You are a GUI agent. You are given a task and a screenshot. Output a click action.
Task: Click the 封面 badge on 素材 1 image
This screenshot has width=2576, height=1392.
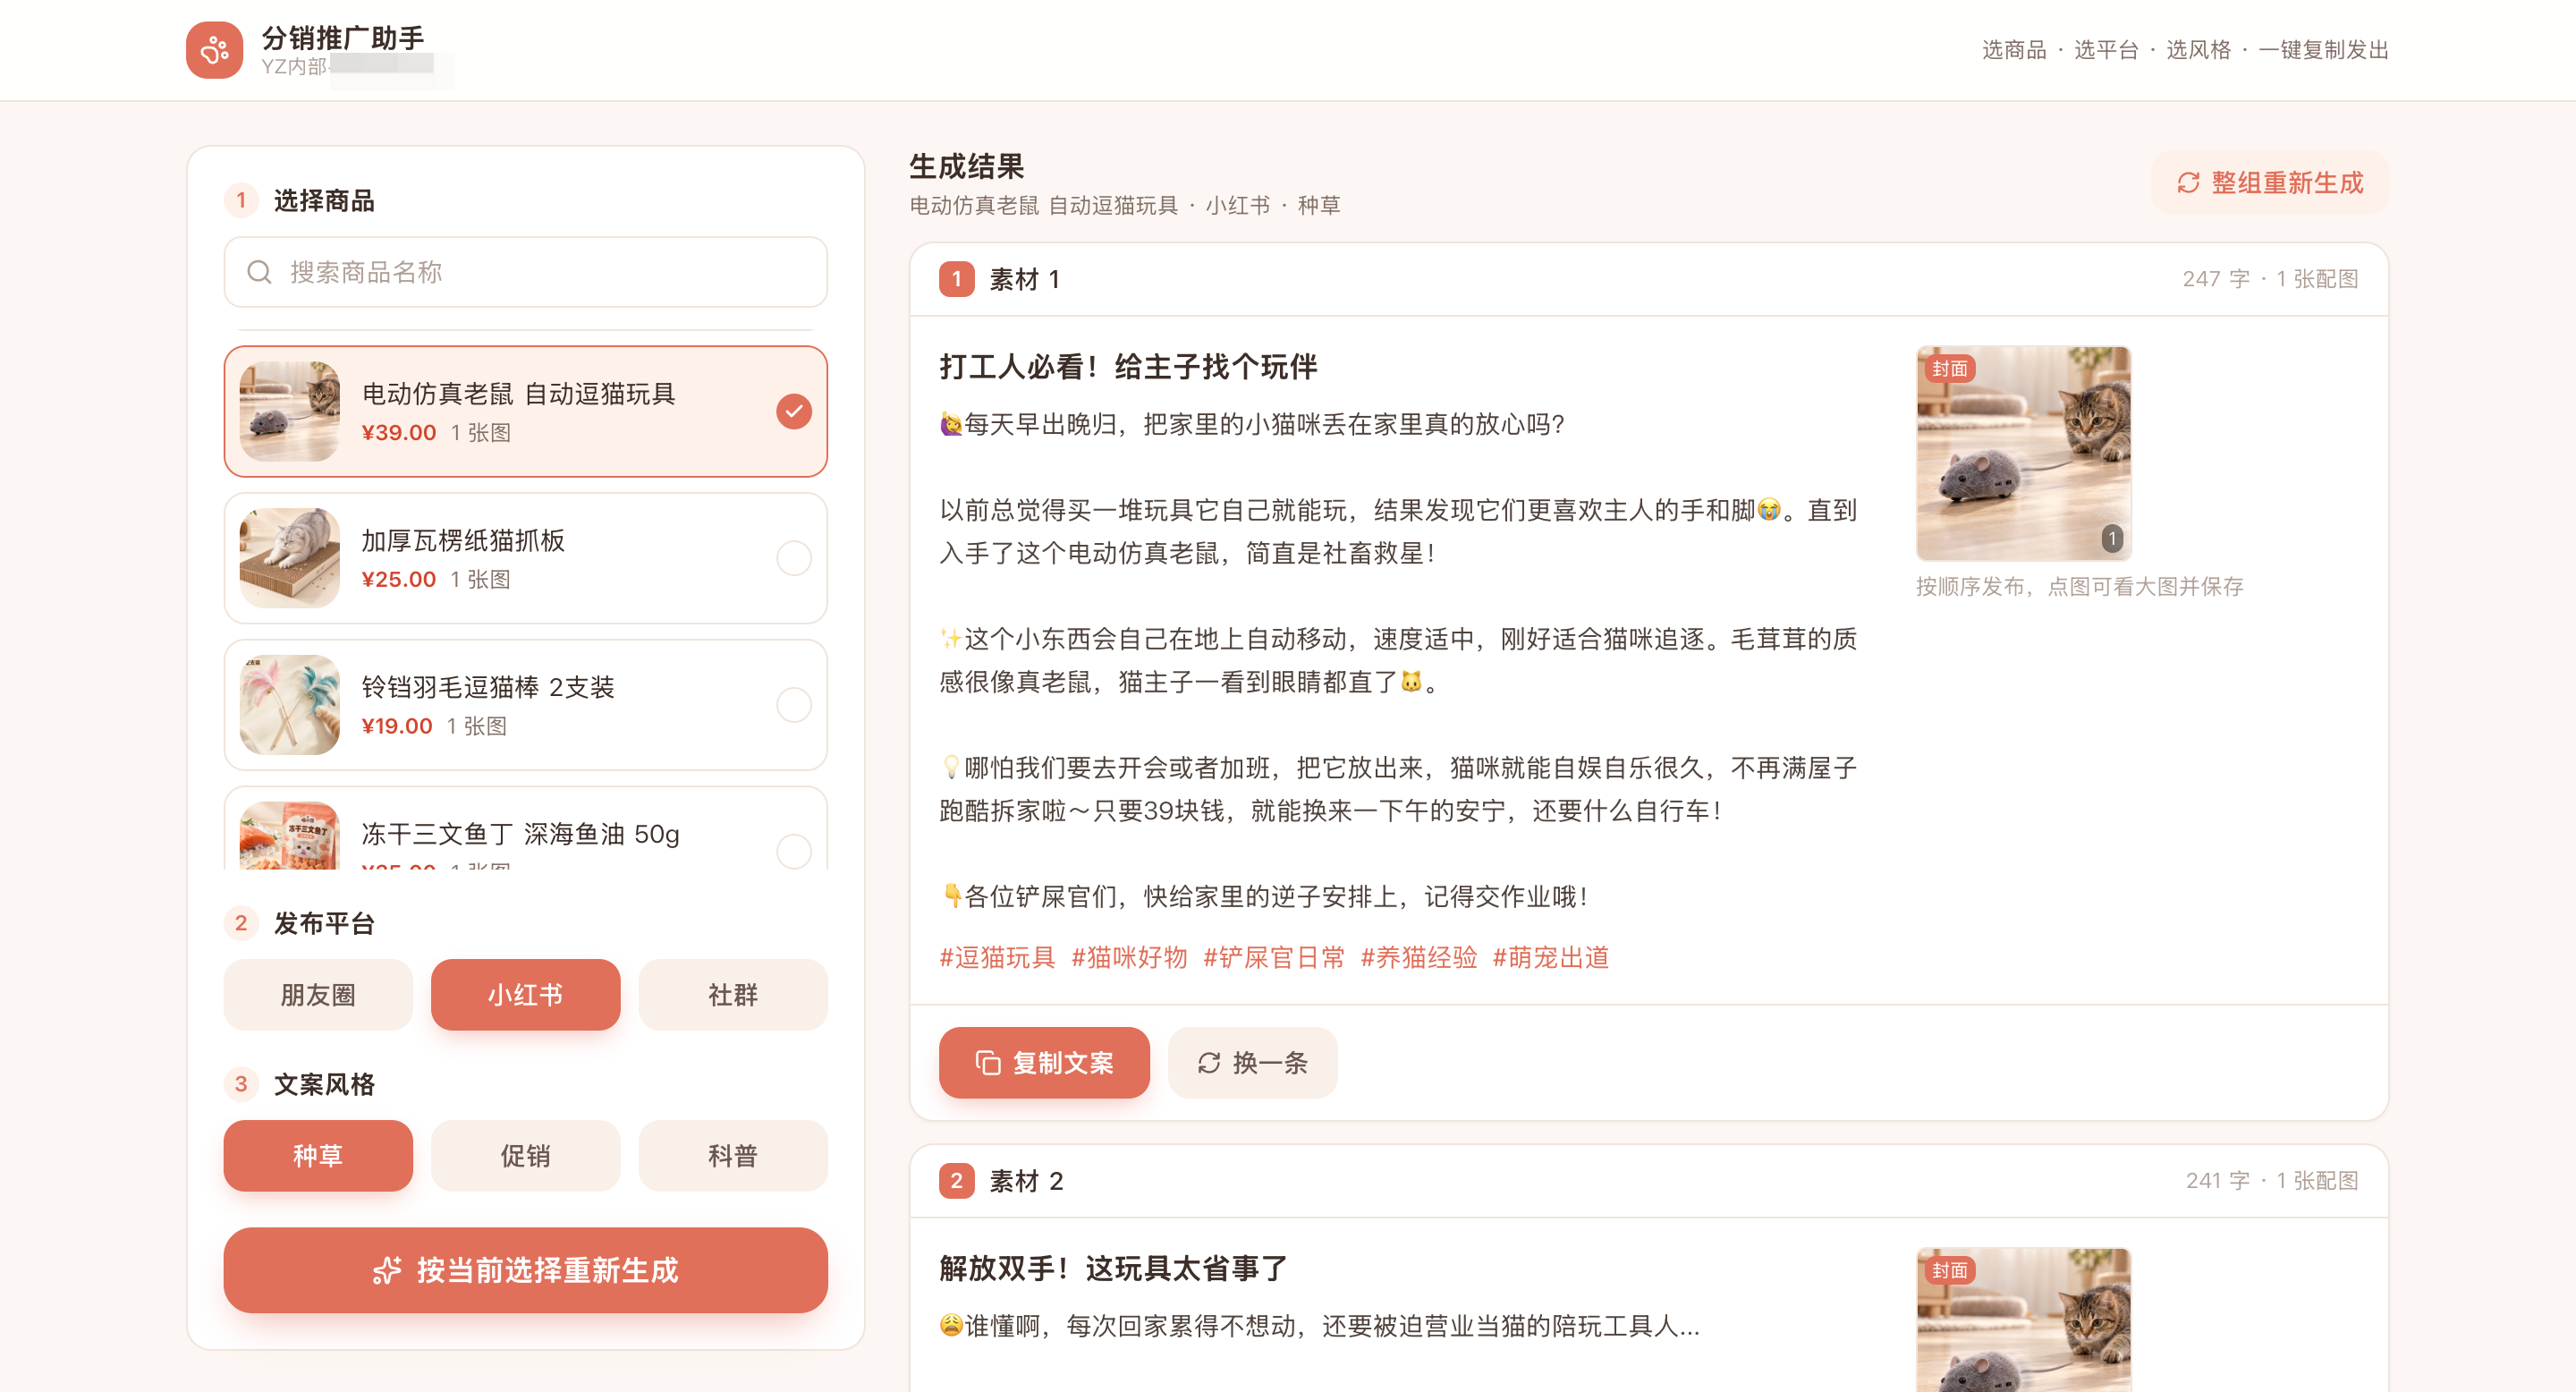(x=1950, y=369)
